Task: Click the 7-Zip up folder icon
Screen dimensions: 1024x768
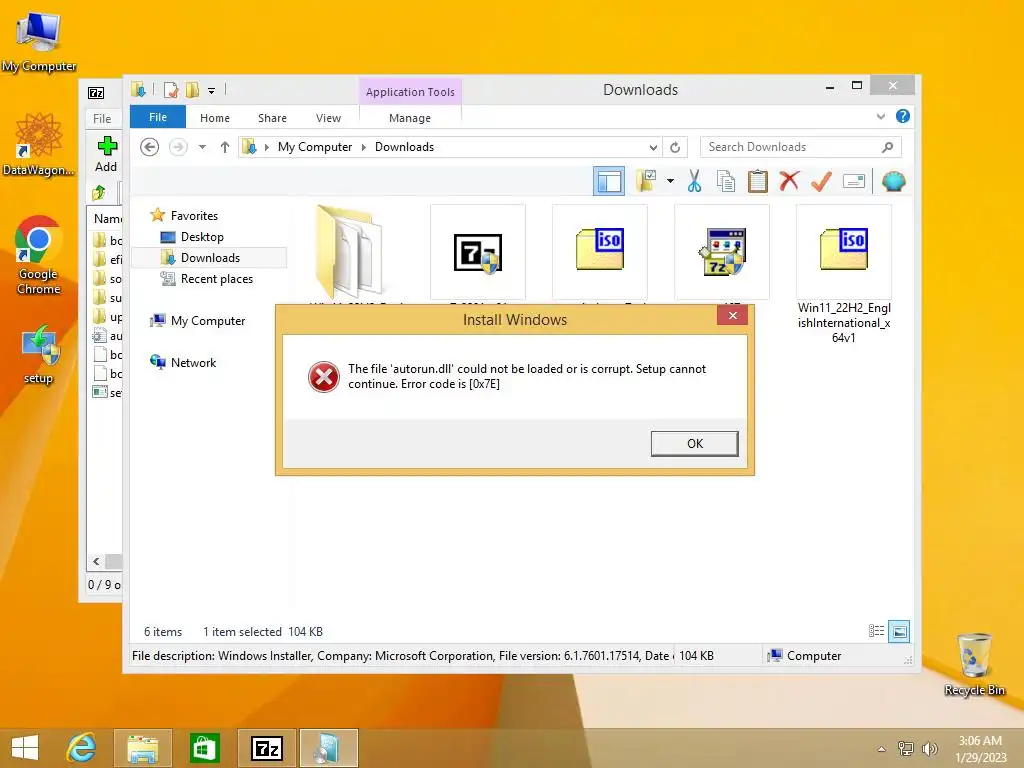Action: (99, 193)
